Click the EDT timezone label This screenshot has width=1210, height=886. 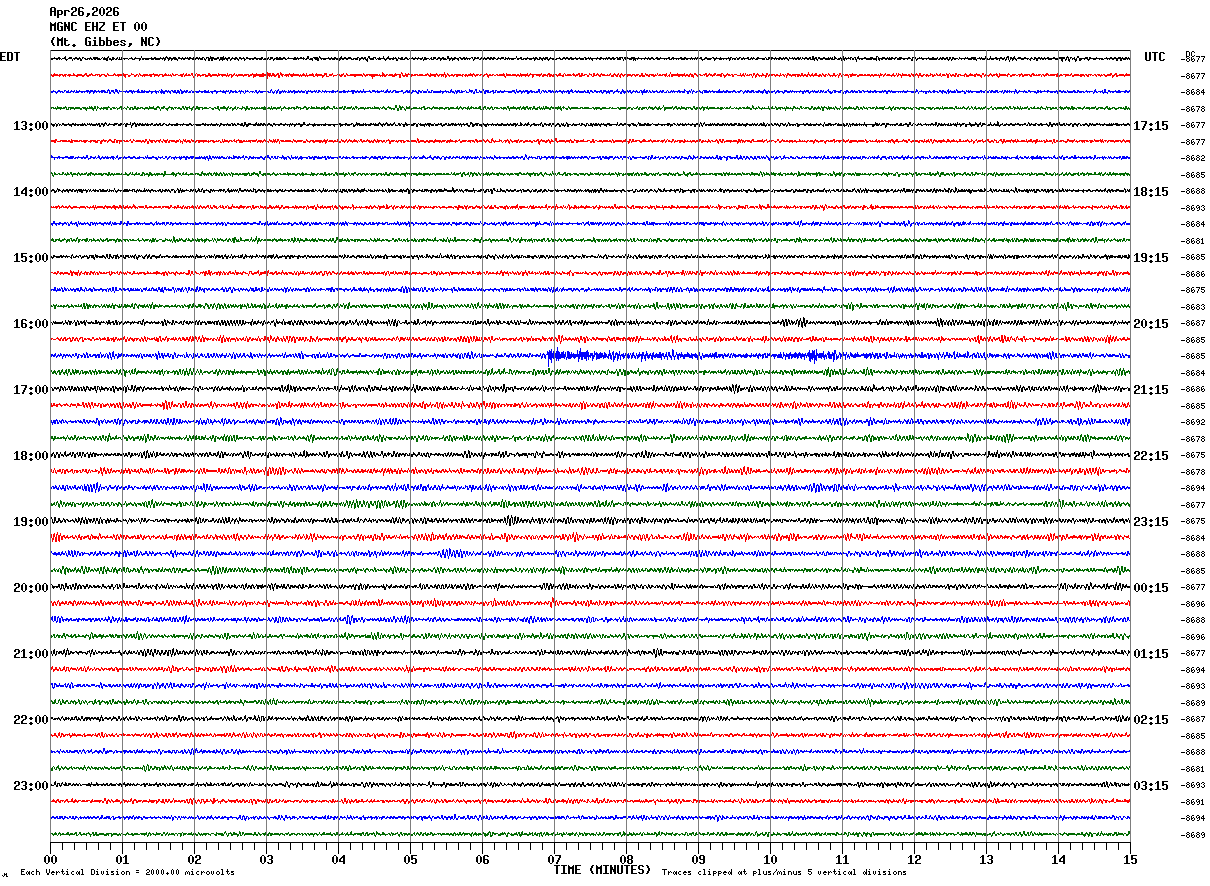[10, 57]
